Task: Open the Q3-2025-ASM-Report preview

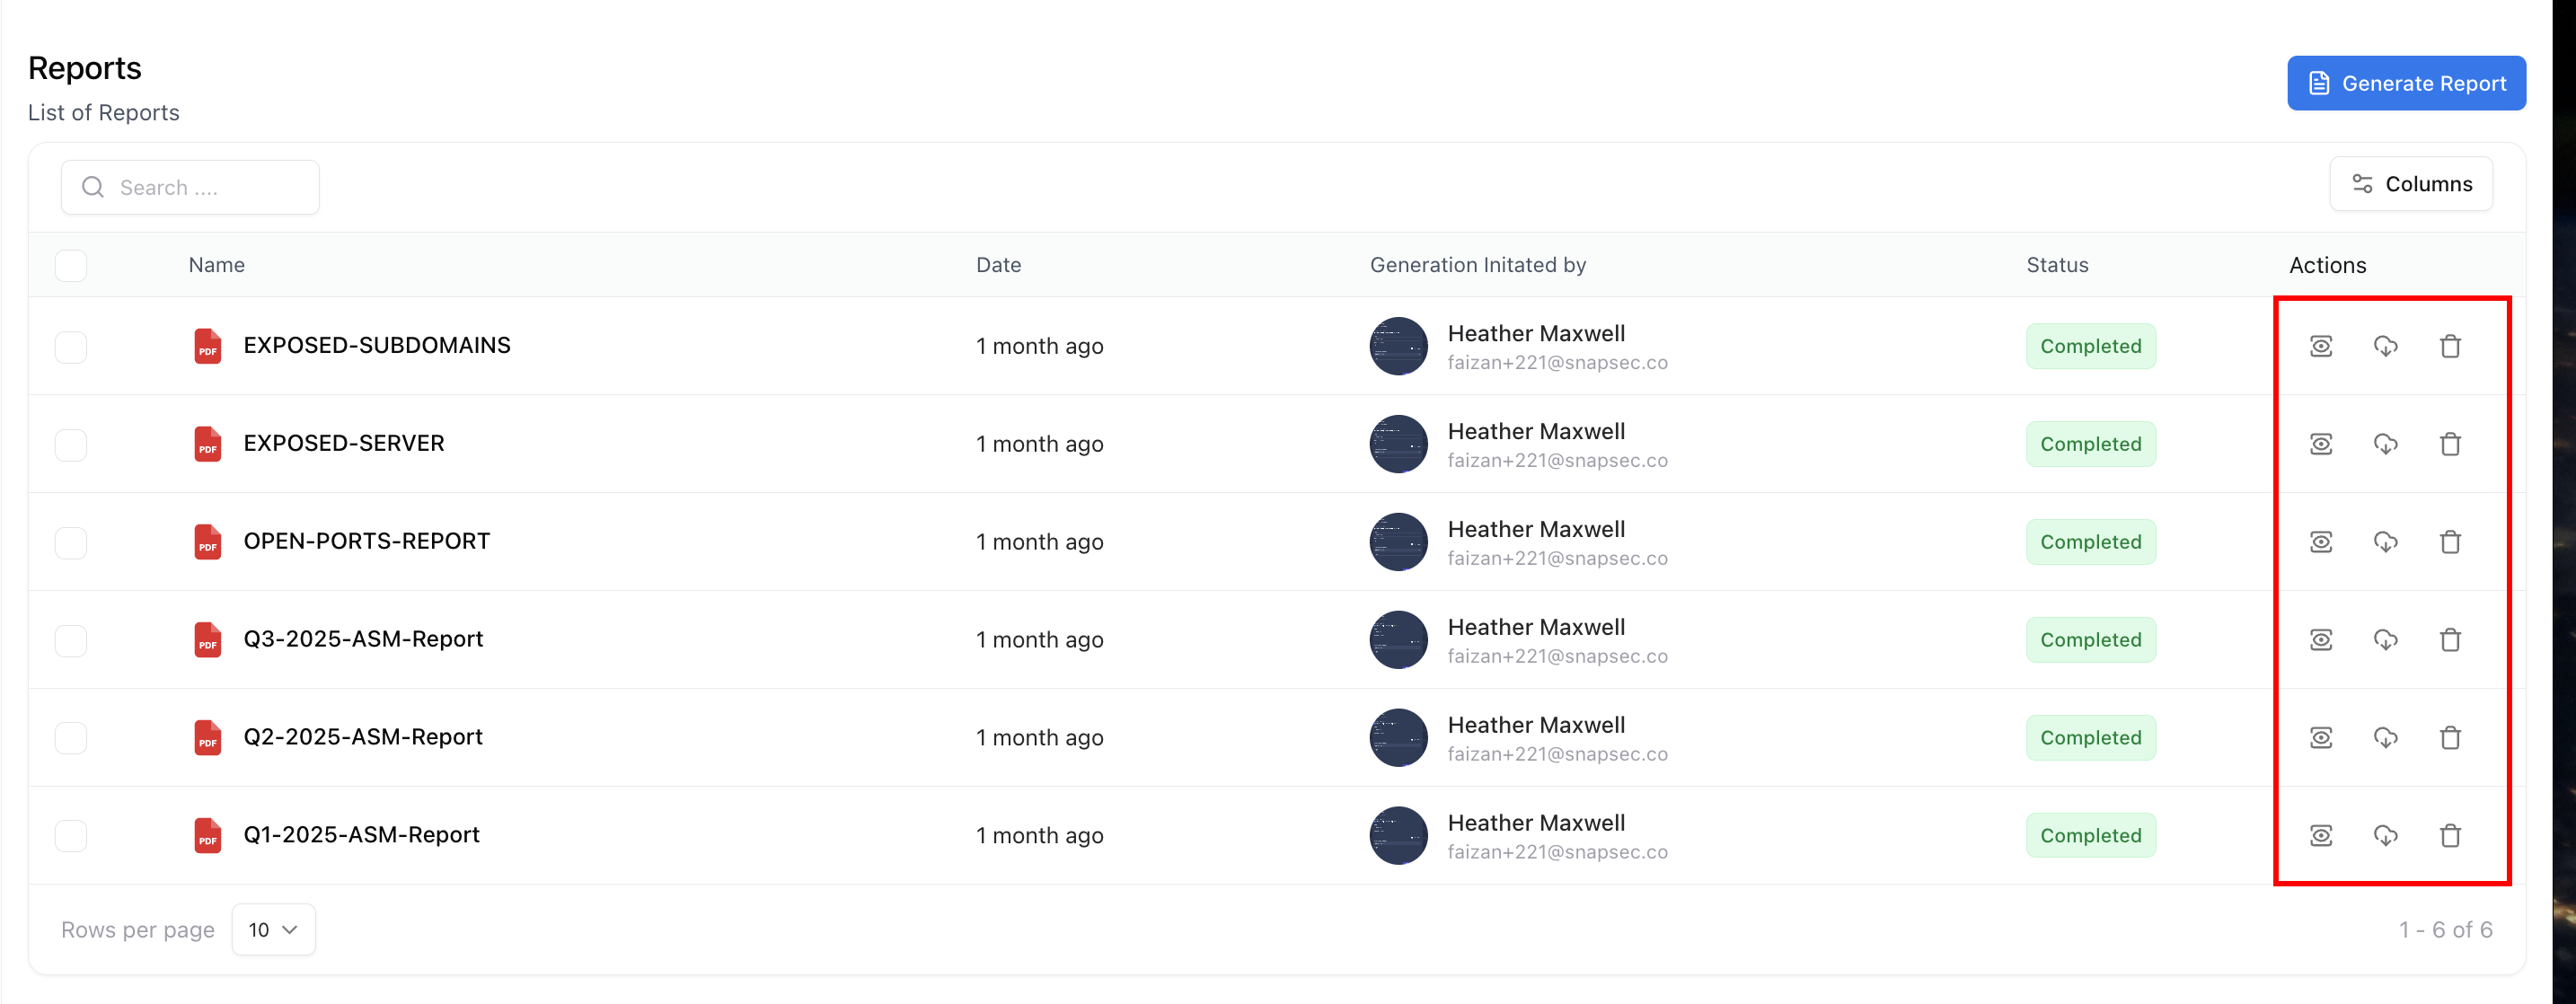Action: click(2321, 640)
